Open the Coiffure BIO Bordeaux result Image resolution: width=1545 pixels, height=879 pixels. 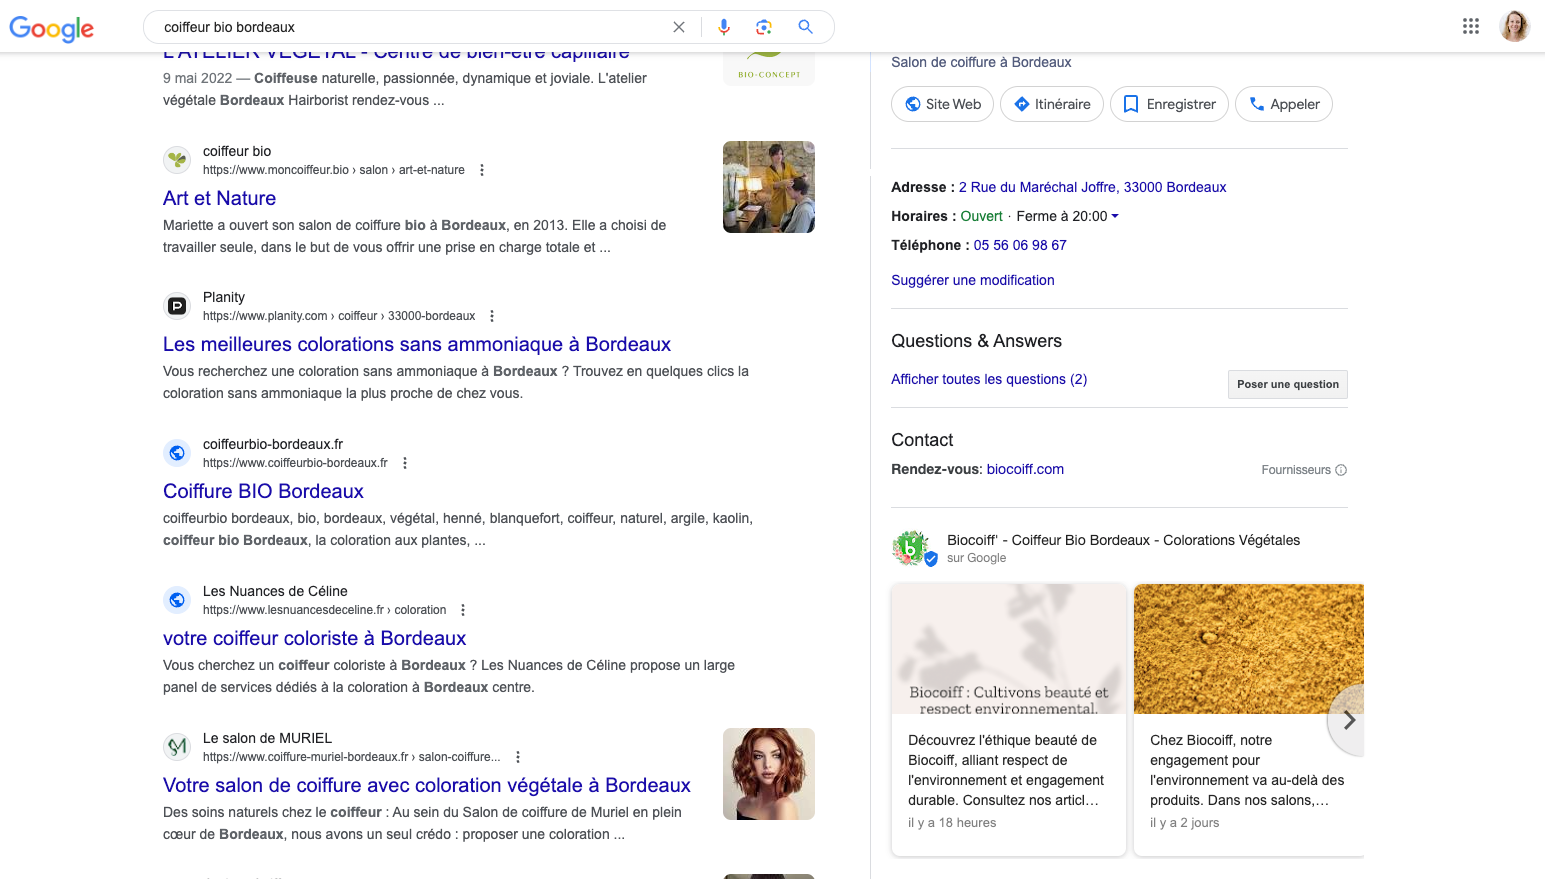[x=263, y=491]
